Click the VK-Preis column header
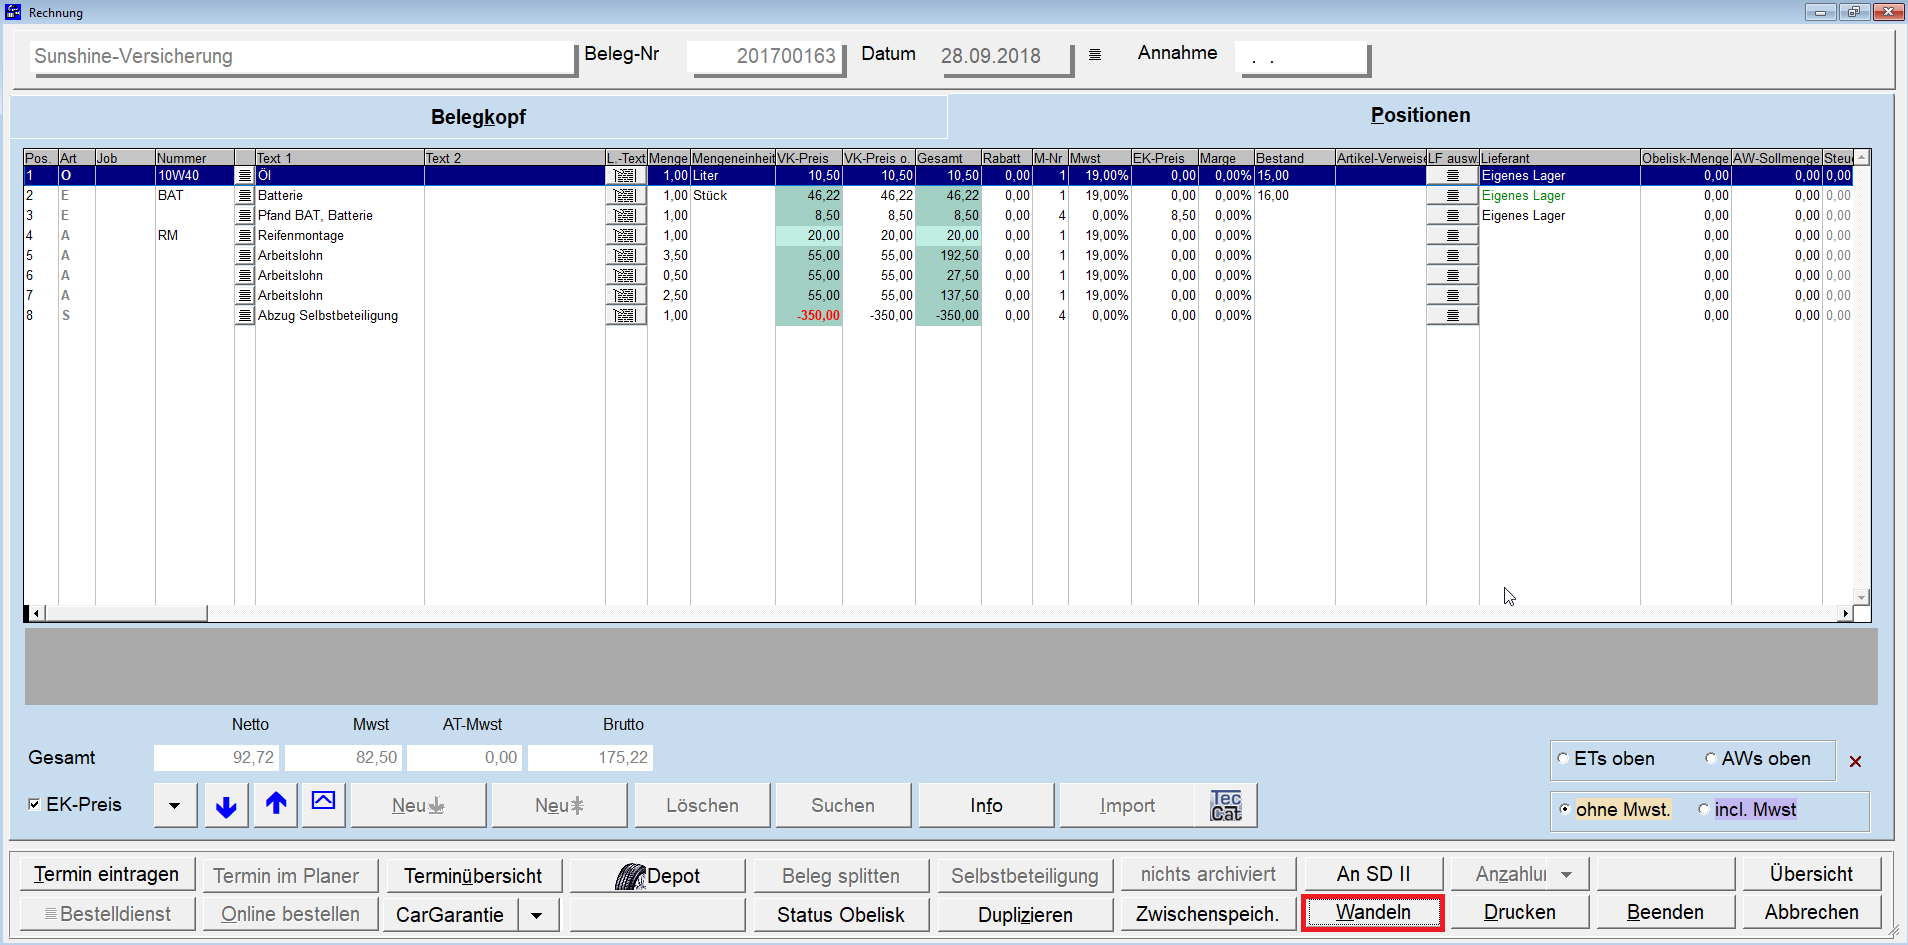The image size is (1908, 945). click(x=808, y=158)
